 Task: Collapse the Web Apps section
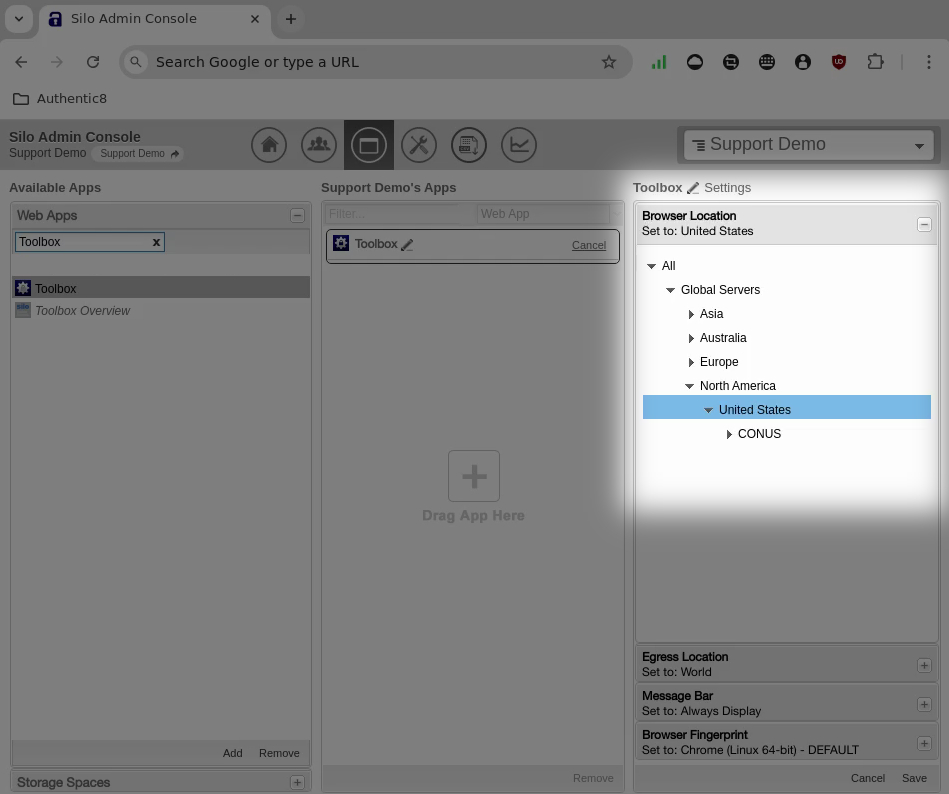[x=297, y=215]
